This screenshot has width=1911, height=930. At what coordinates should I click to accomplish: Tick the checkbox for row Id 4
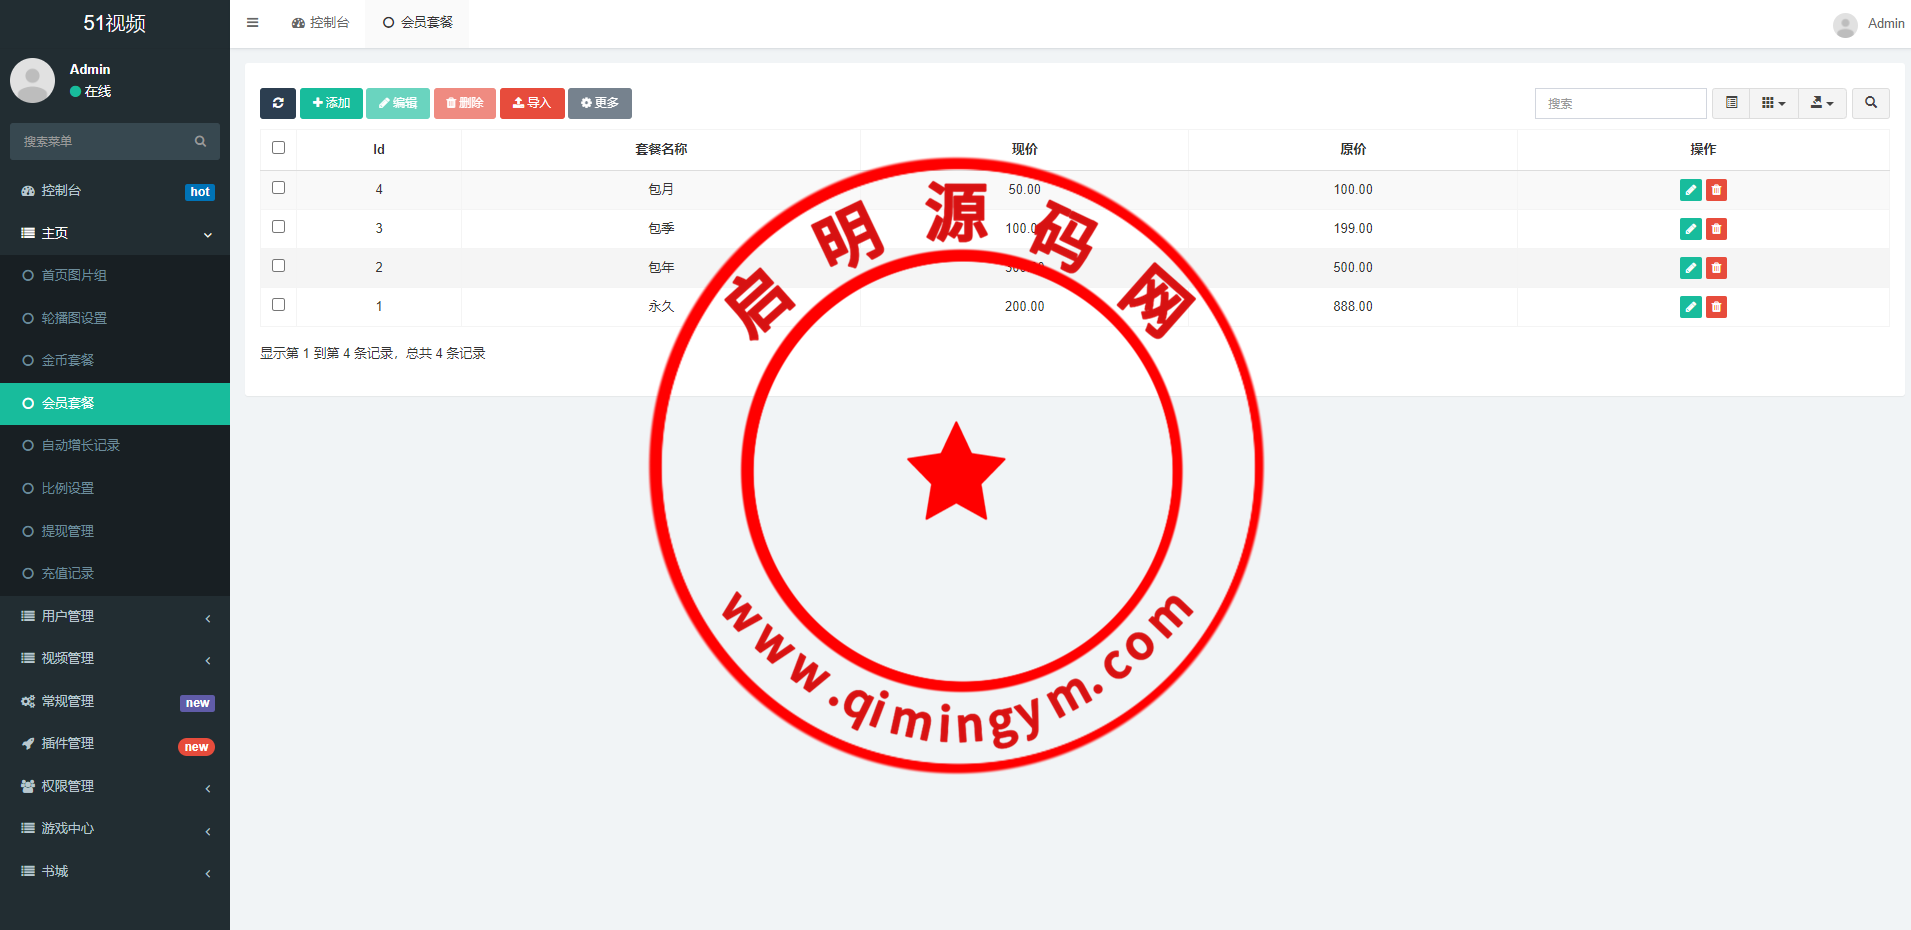pyautogui.click(x=279, y=188)
